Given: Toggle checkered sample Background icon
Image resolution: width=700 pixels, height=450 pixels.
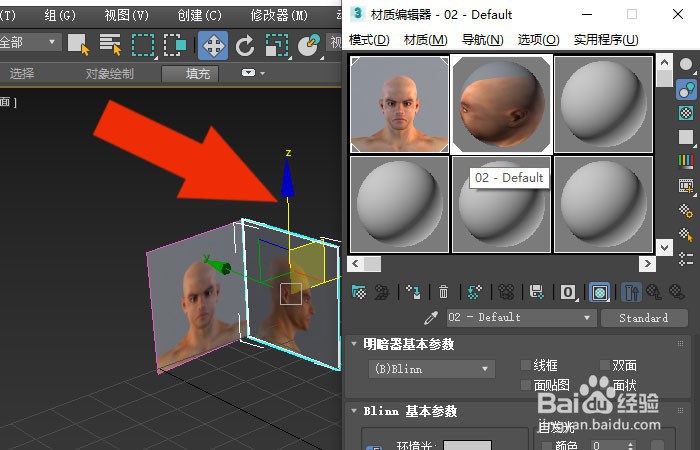Looking at the screenshot, I should pos(686,113).
